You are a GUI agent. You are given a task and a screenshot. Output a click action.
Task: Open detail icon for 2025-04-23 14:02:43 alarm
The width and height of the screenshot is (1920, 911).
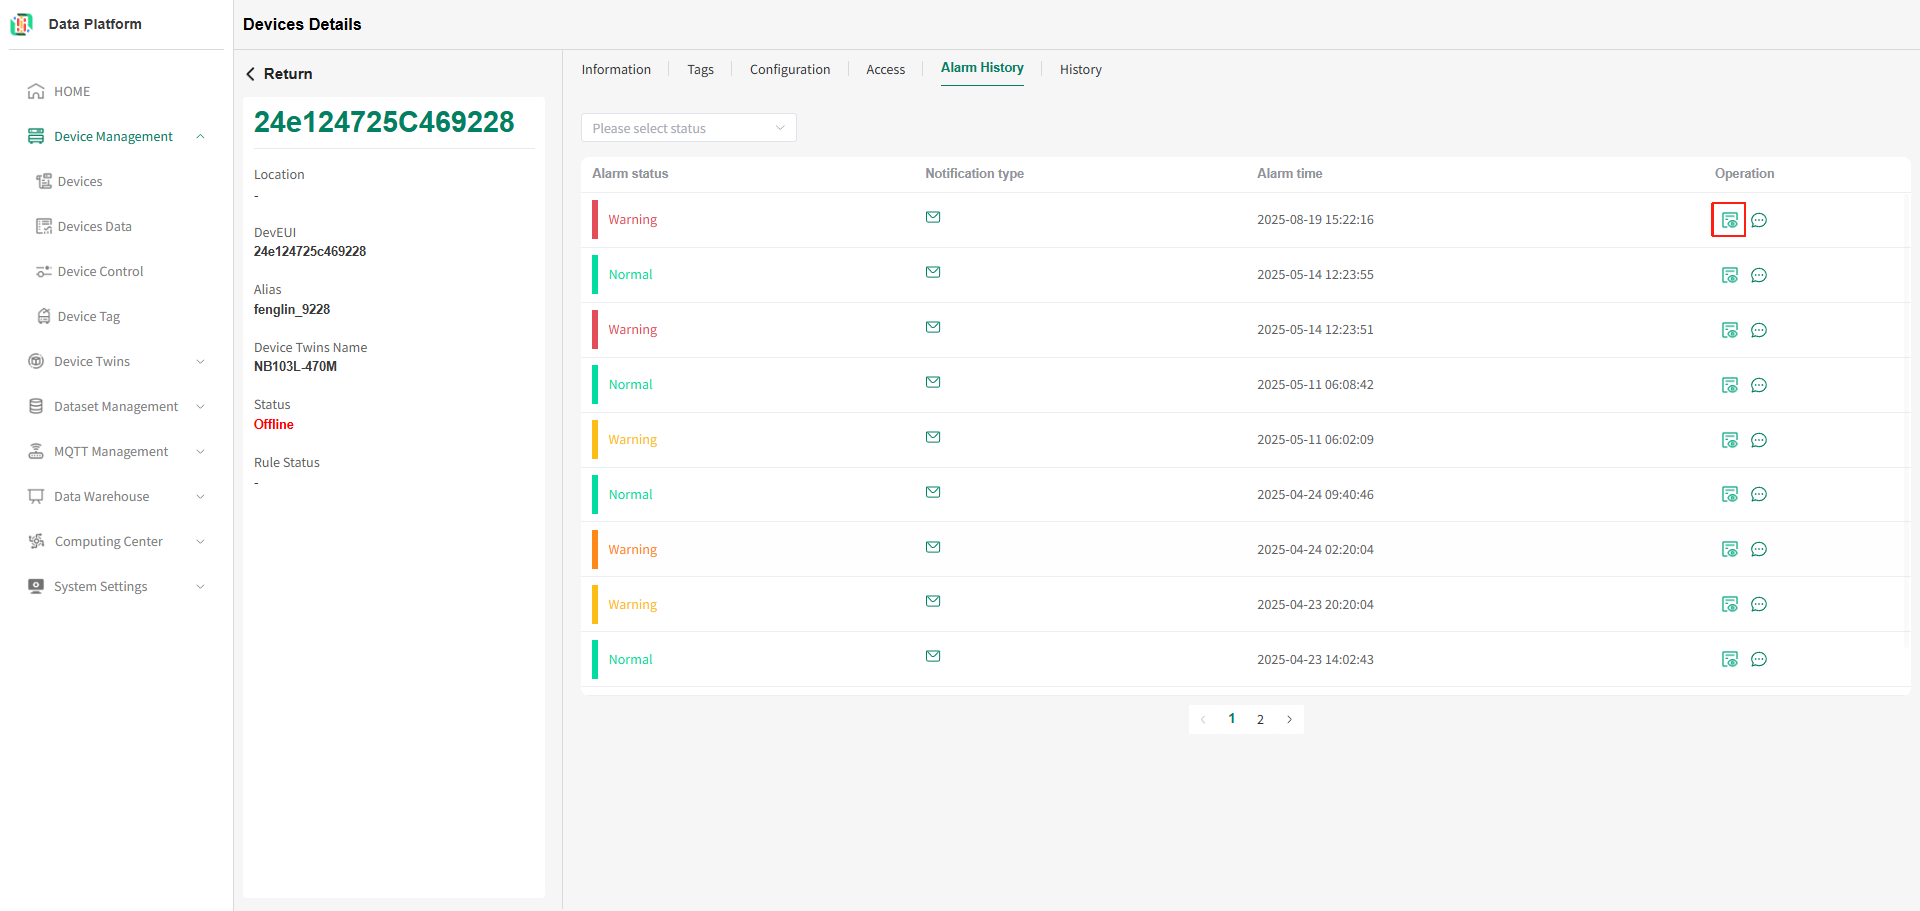click(1729, 659)
